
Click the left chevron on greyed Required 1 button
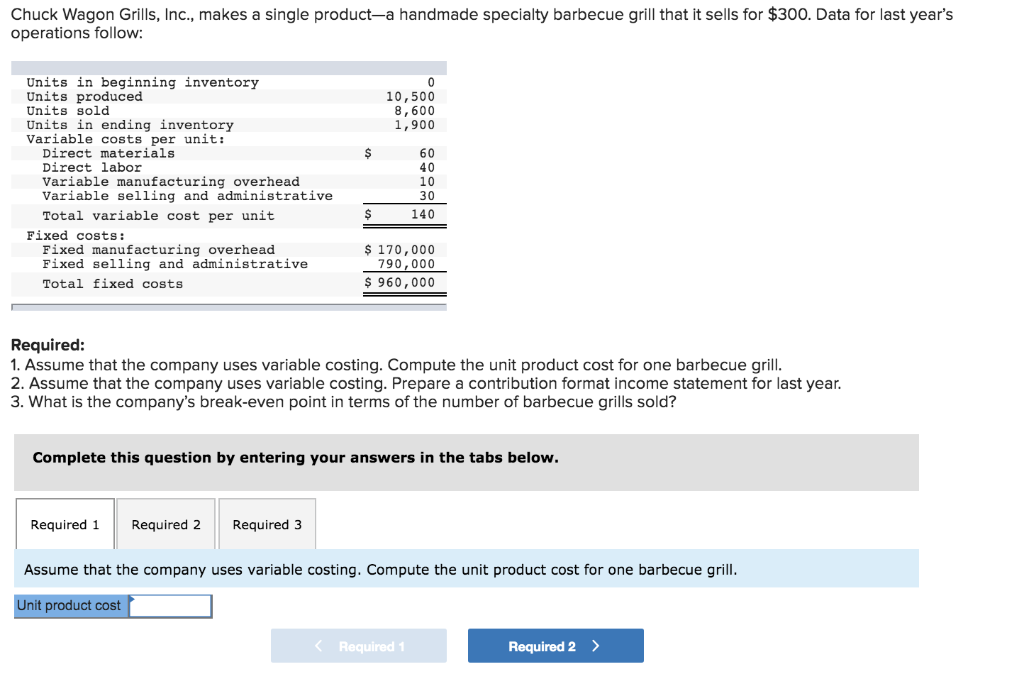pos(319,646)
